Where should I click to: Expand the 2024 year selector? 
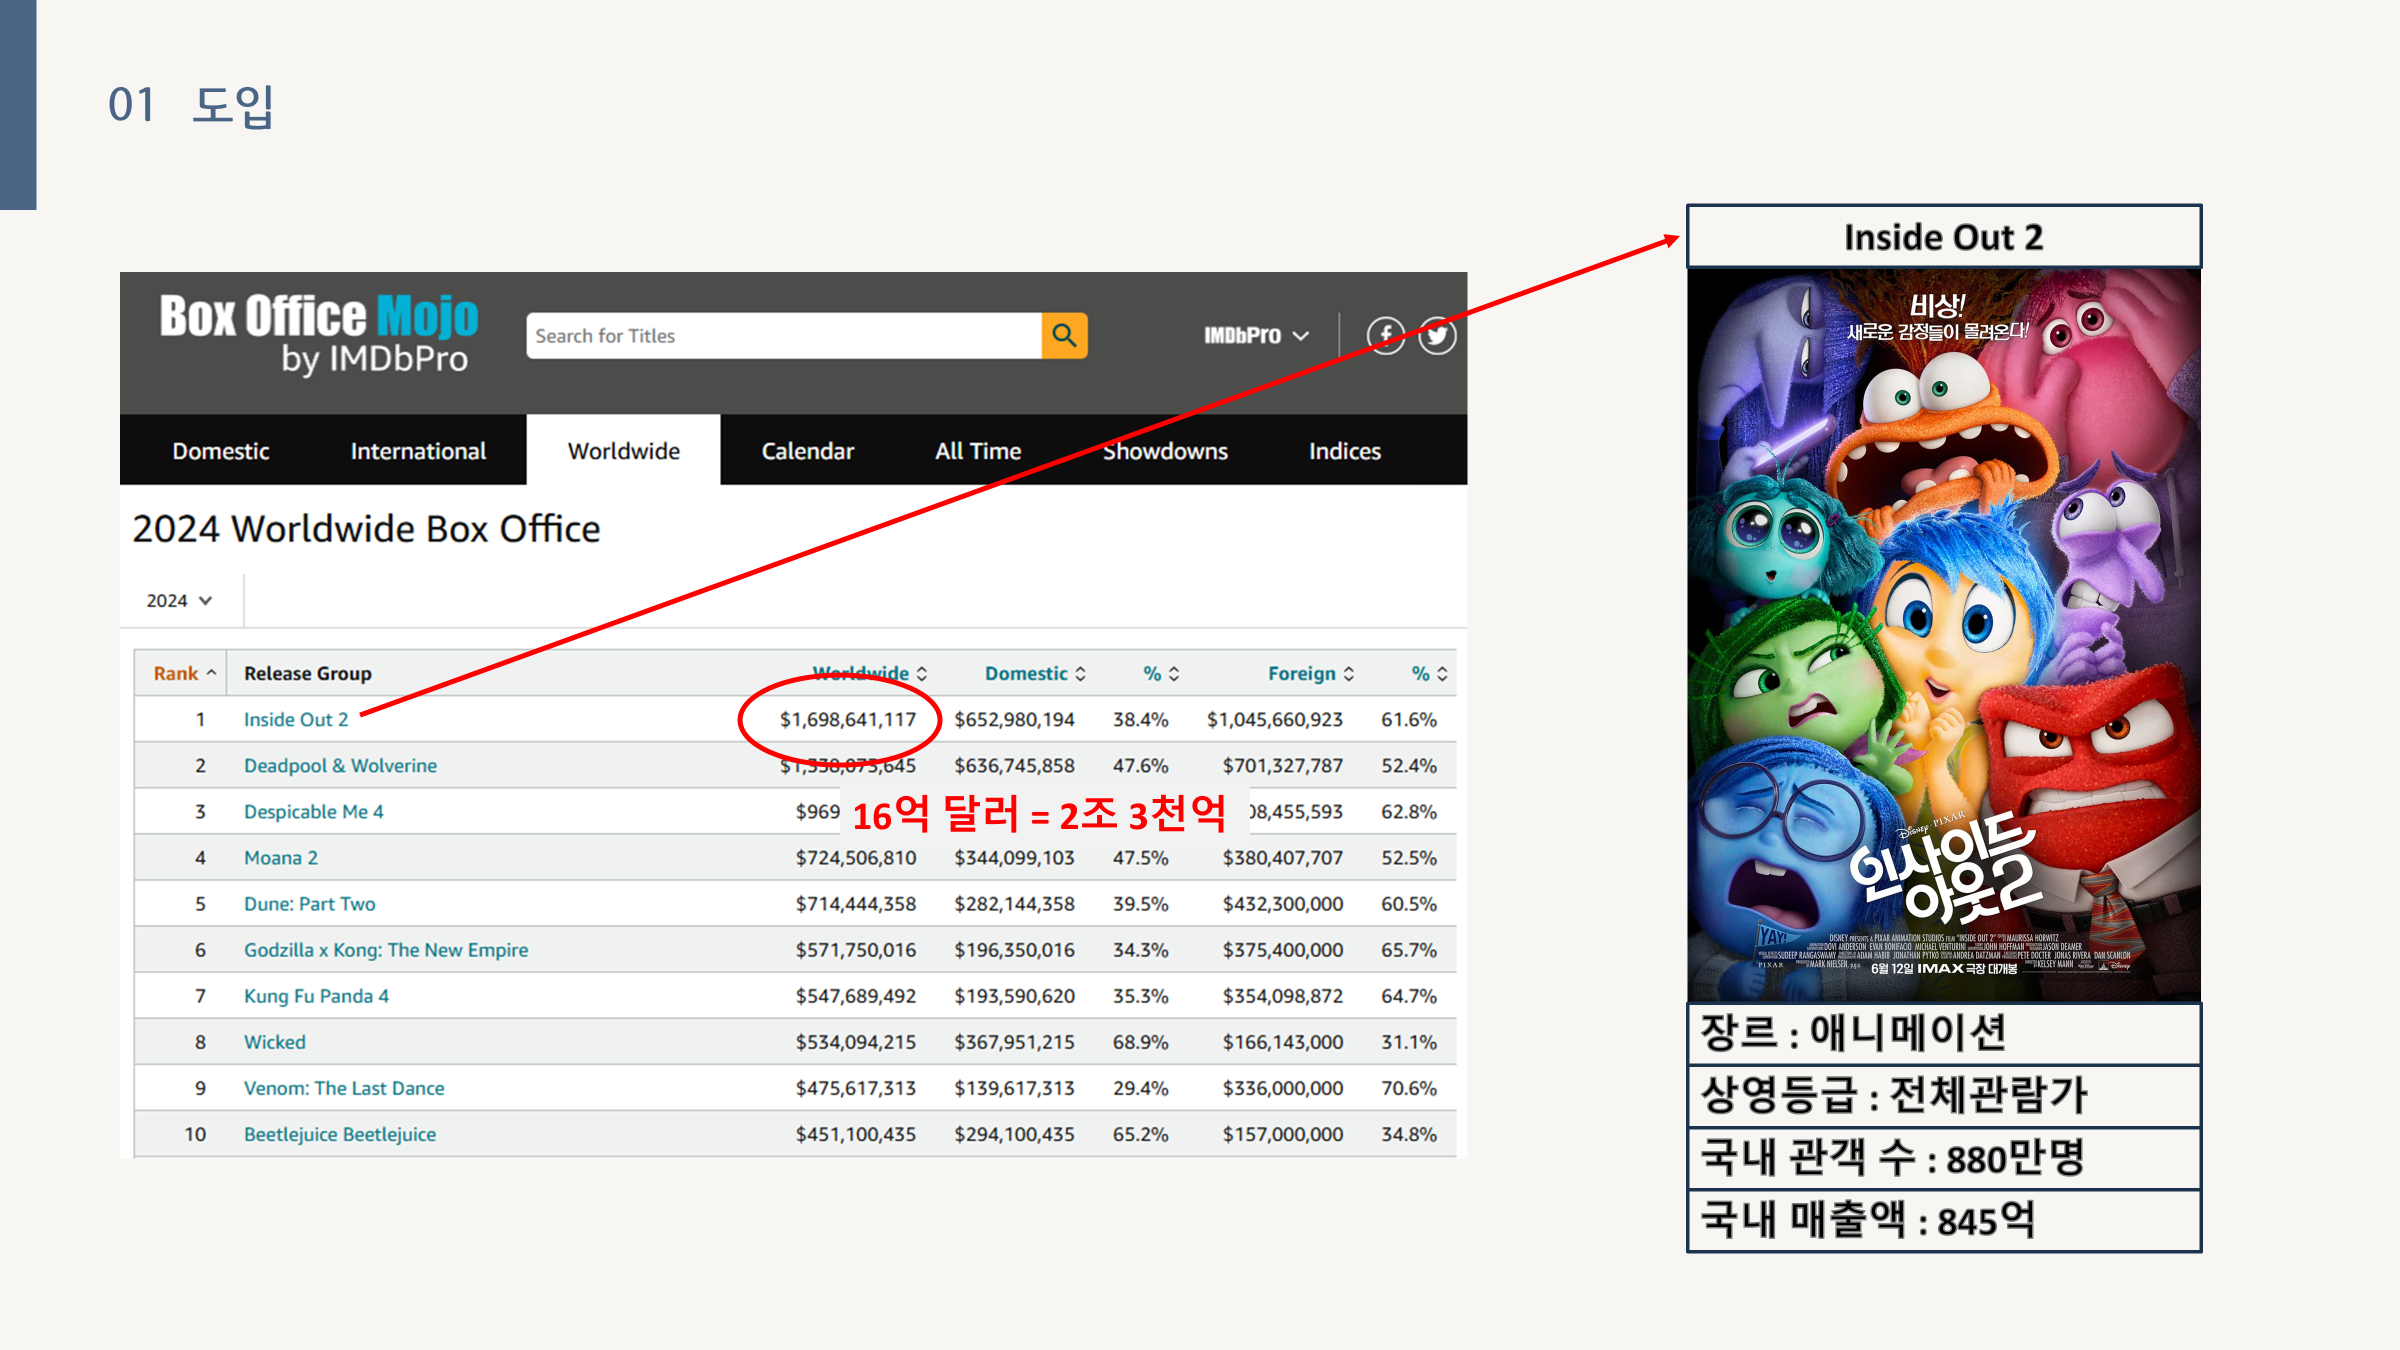pyautogui.click(x=179, y=600)
